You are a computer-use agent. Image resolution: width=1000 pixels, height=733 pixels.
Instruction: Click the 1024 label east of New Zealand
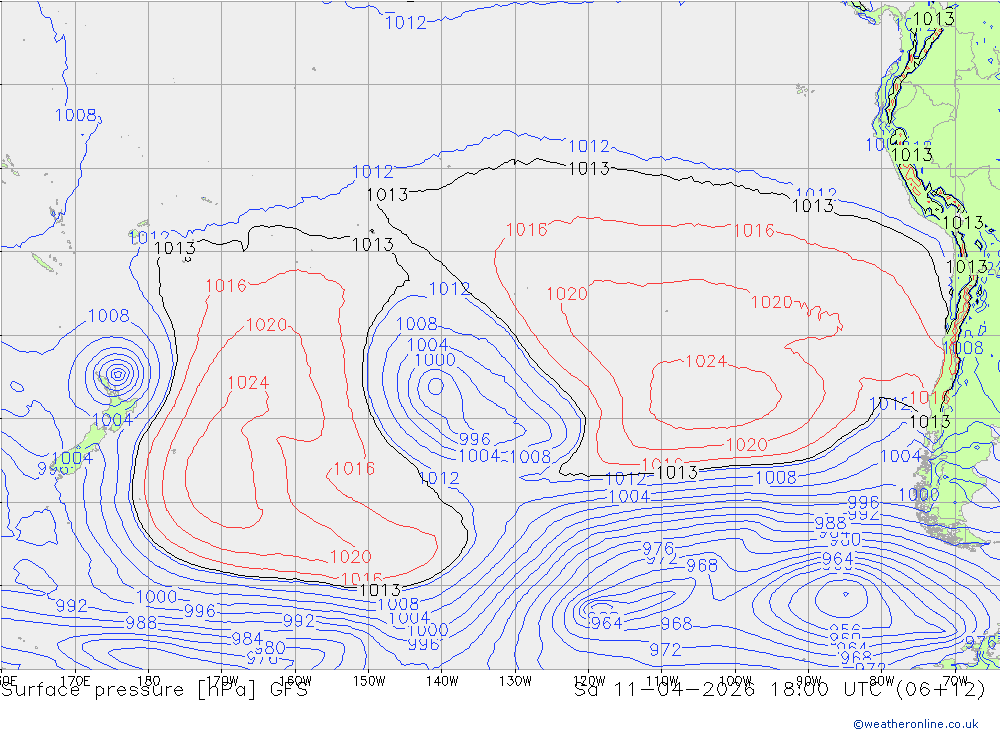point(248,383)
